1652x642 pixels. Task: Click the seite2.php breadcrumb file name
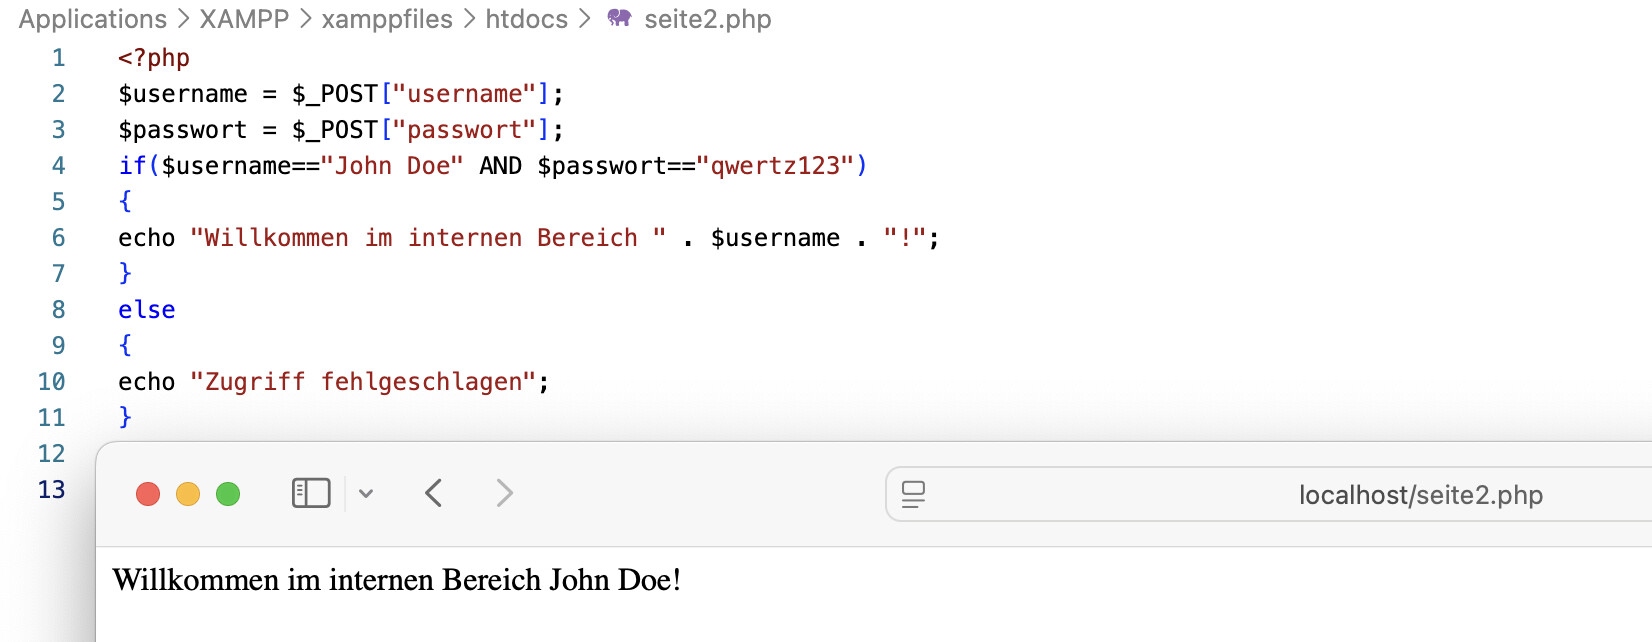[x=707, y=19]
